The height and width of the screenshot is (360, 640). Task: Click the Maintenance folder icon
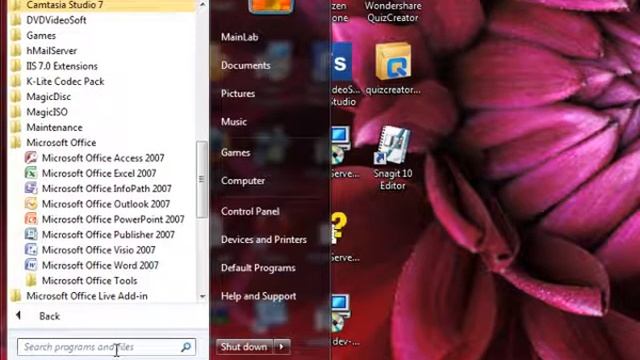point(16,127)
